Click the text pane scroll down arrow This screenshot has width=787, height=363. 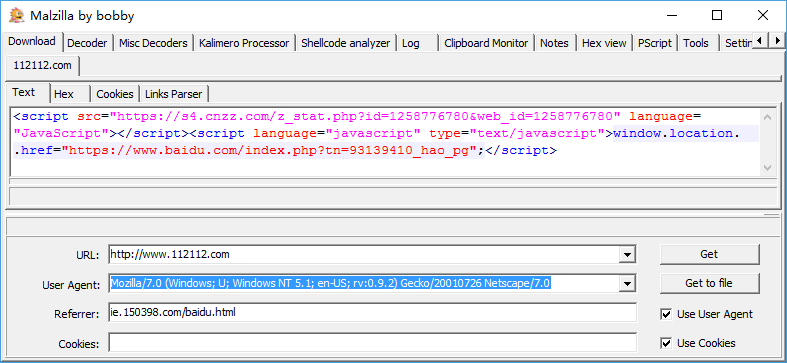(x=767, y=167)
